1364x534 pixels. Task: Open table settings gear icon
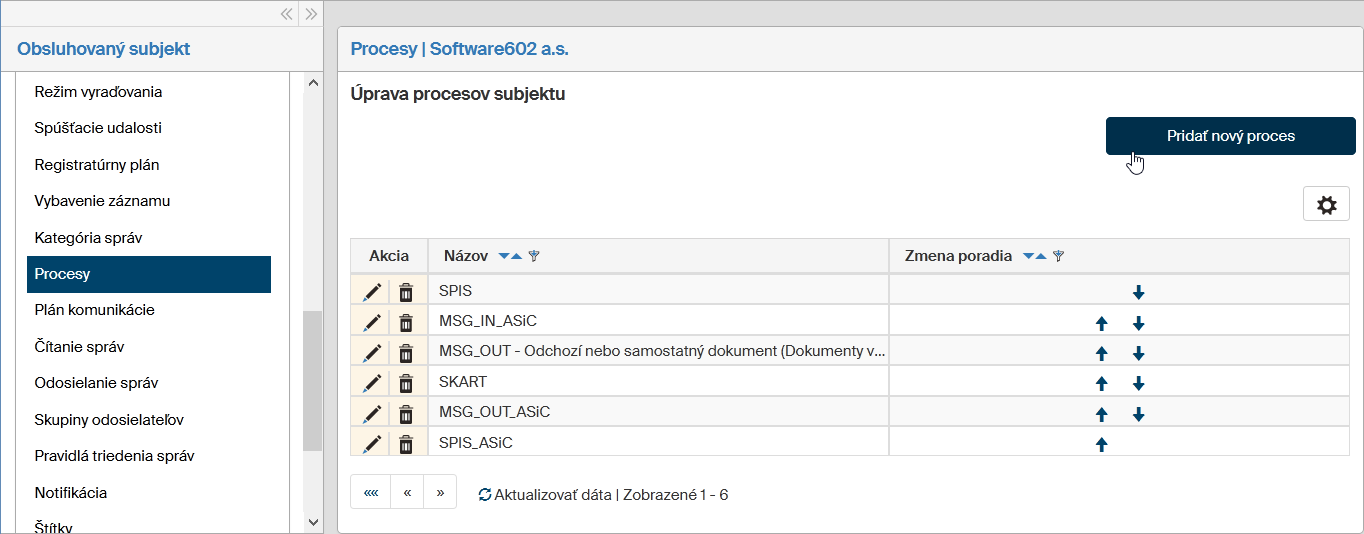[1326, 205]
